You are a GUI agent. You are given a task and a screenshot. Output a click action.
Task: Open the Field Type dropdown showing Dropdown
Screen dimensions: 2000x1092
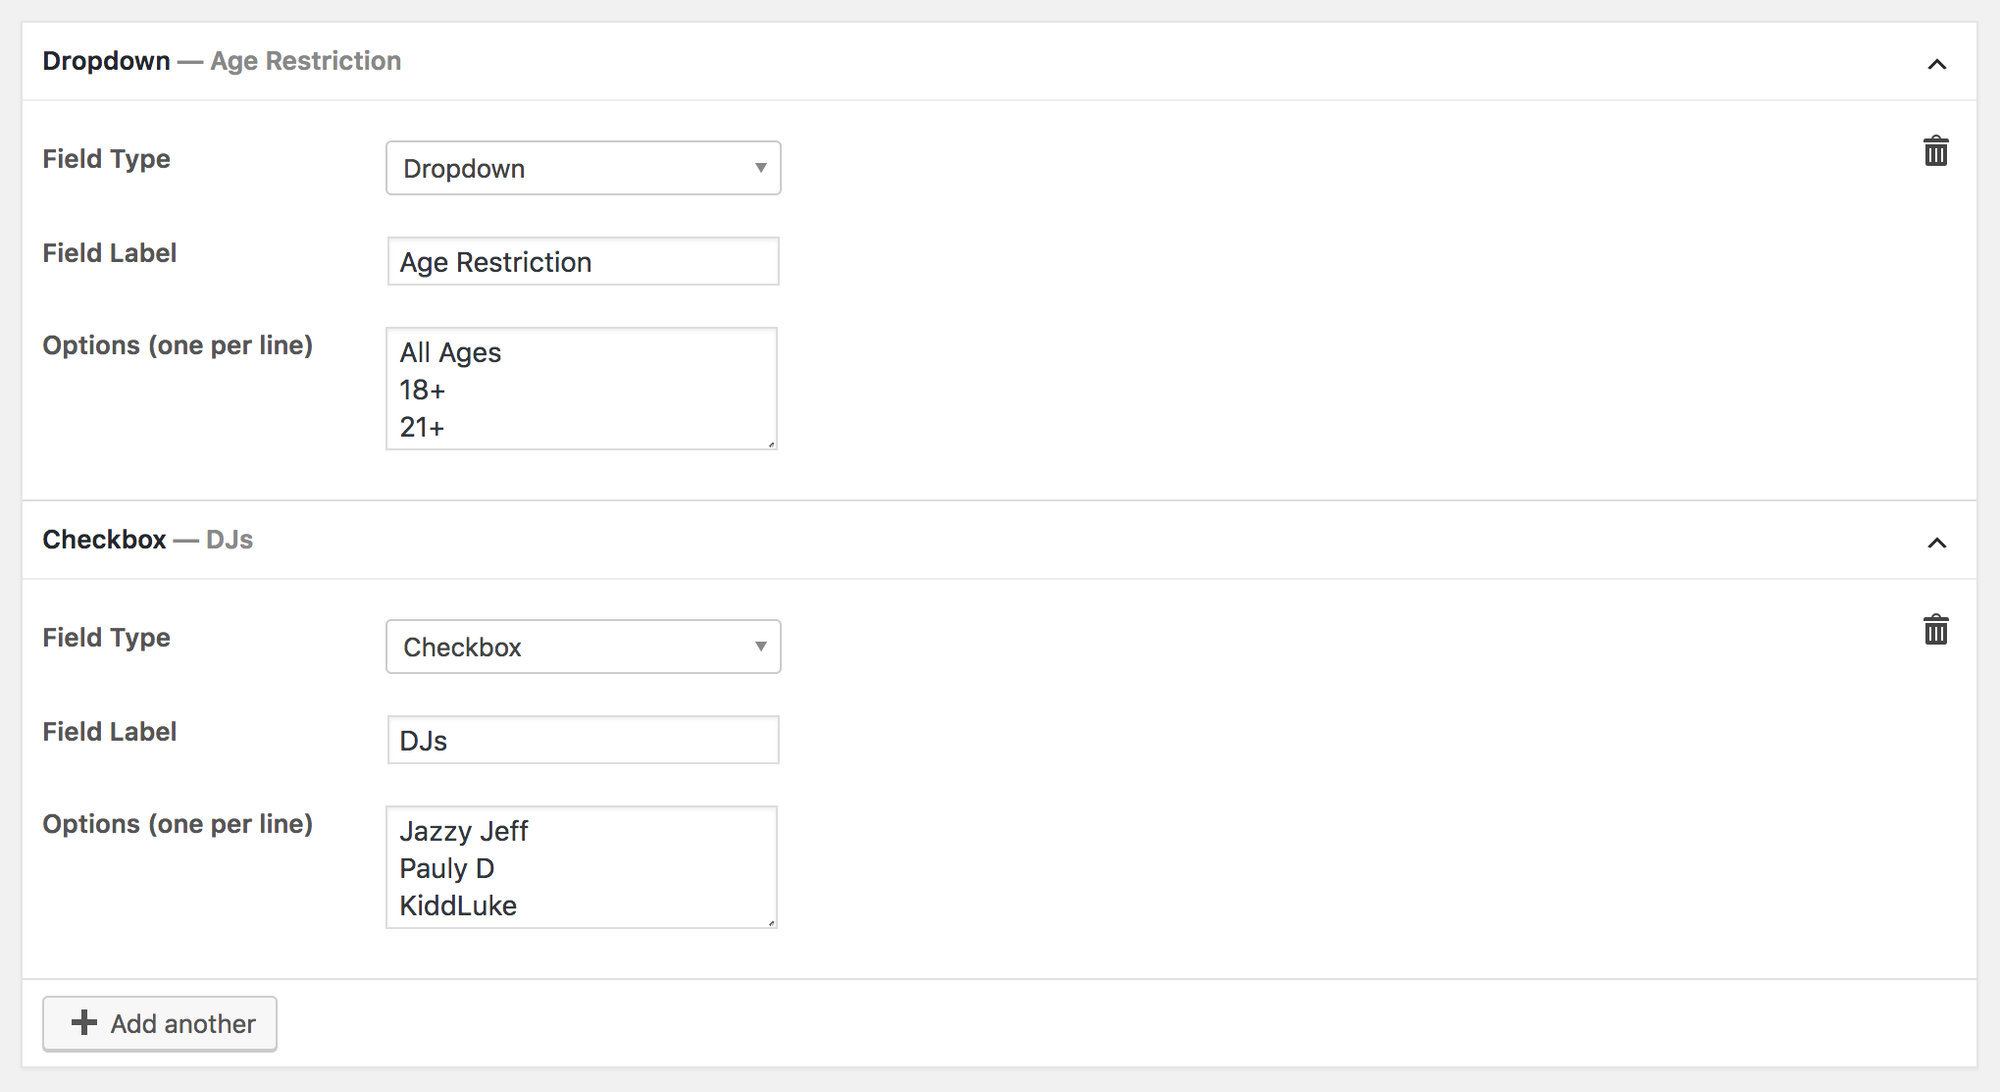click(x=583, y=167)
